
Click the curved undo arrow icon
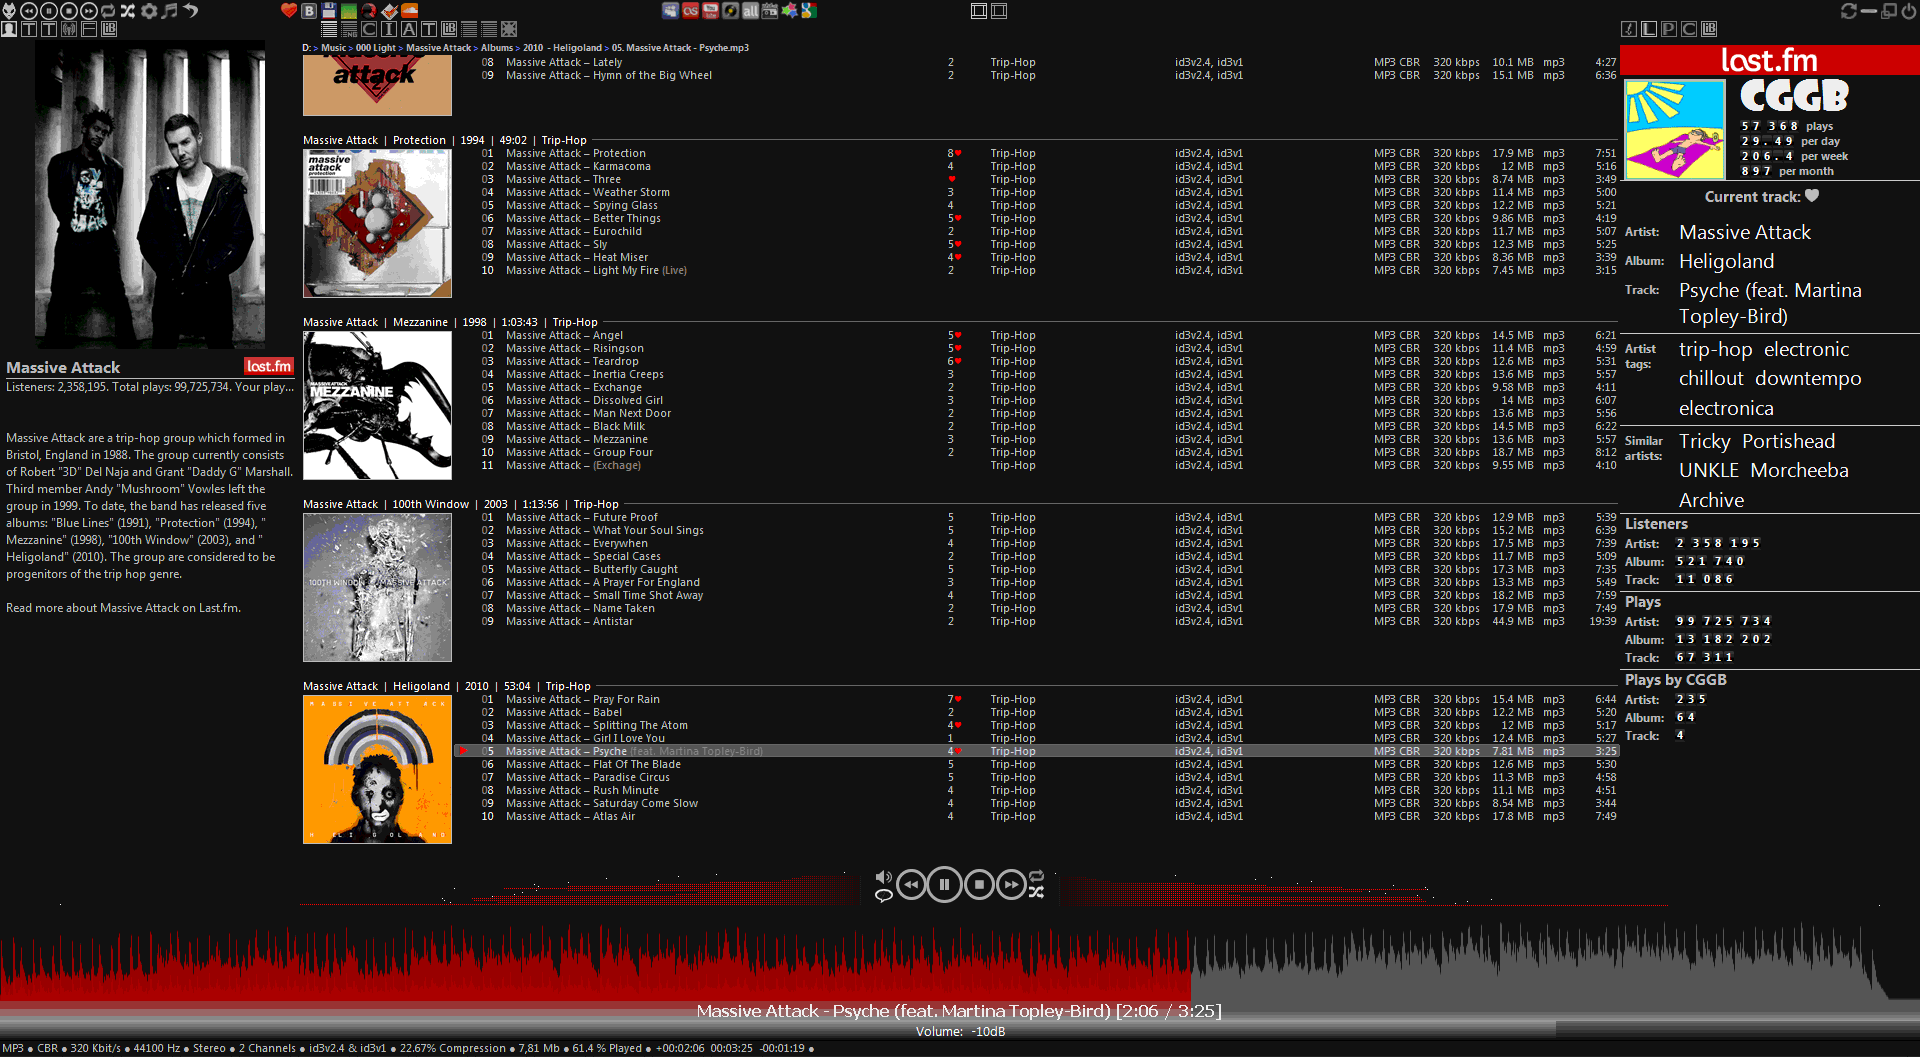click(x=189, y=11)
